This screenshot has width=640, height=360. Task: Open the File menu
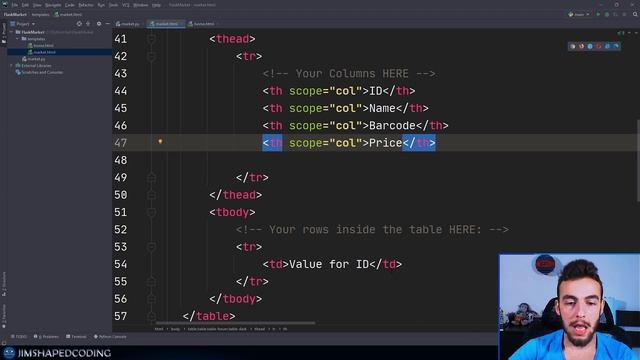(14, 5)
